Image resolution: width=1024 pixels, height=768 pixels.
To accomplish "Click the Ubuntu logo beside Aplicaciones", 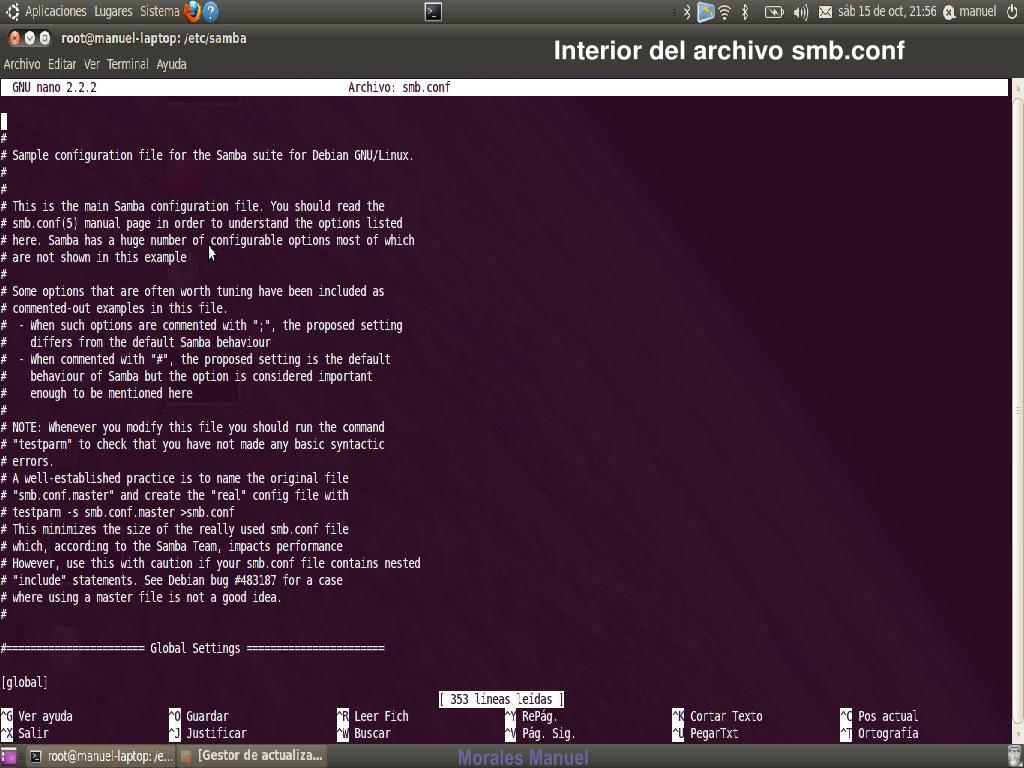I will click(x=12, y=11).
